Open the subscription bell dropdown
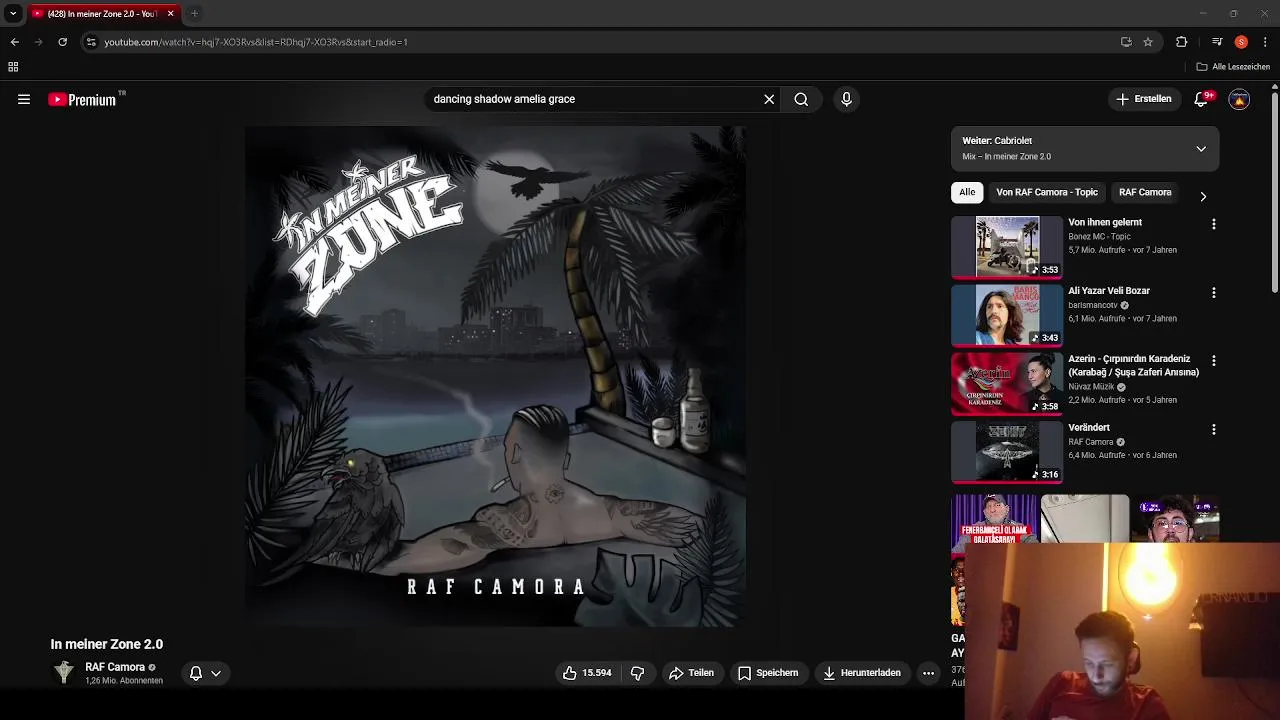The width and height of the screenshot is (1280, 720). point(205,673)
